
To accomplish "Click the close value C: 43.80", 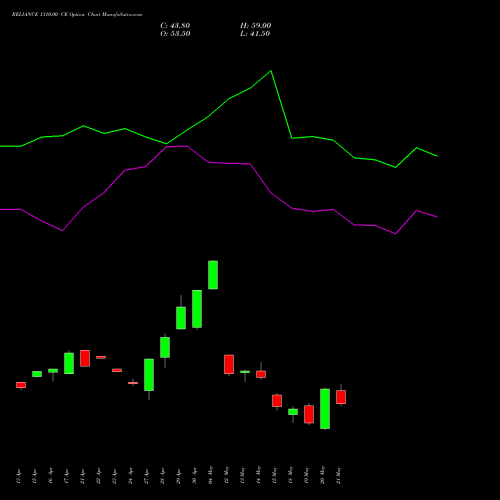I will click(x=175, y=26).
